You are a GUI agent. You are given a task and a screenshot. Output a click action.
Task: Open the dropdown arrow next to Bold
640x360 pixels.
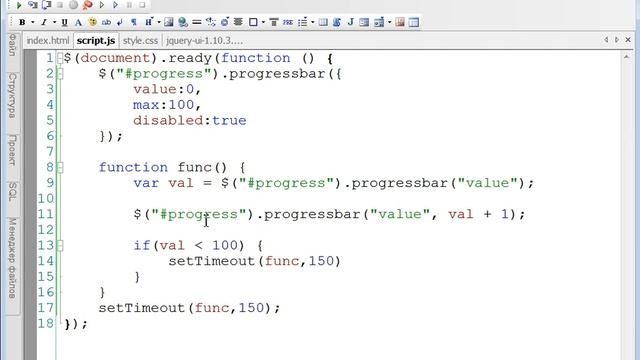33,22
